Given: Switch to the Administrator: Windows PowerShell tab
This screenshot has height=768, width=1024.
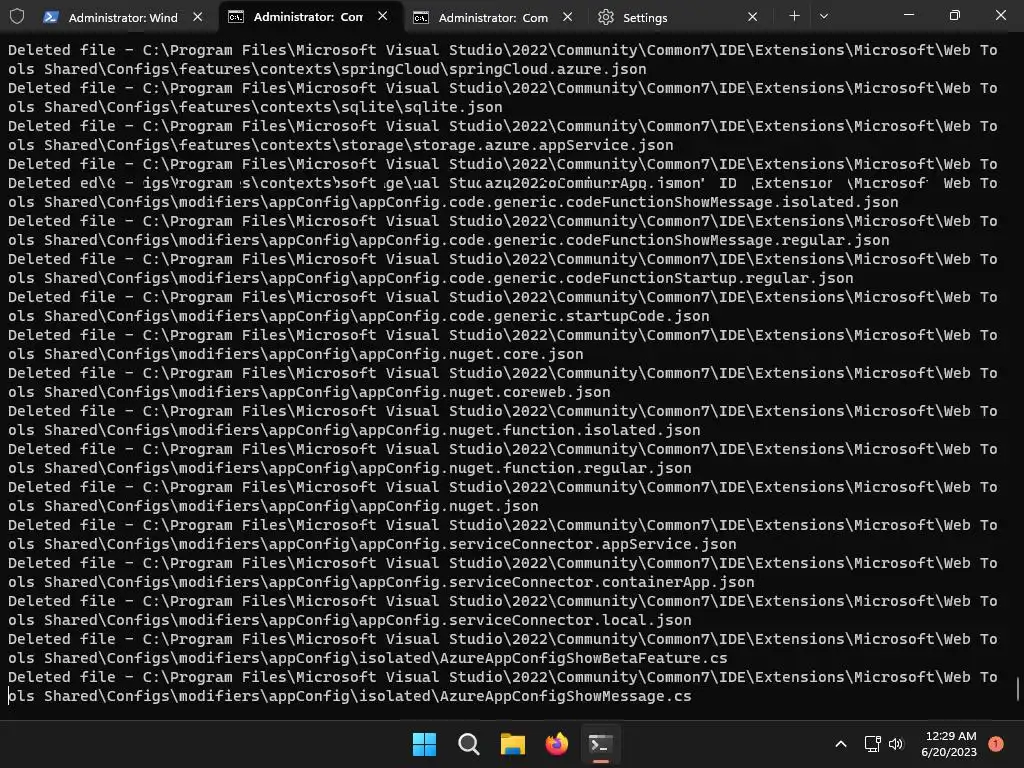Looking at the screenshot, I should coord(123,18).
